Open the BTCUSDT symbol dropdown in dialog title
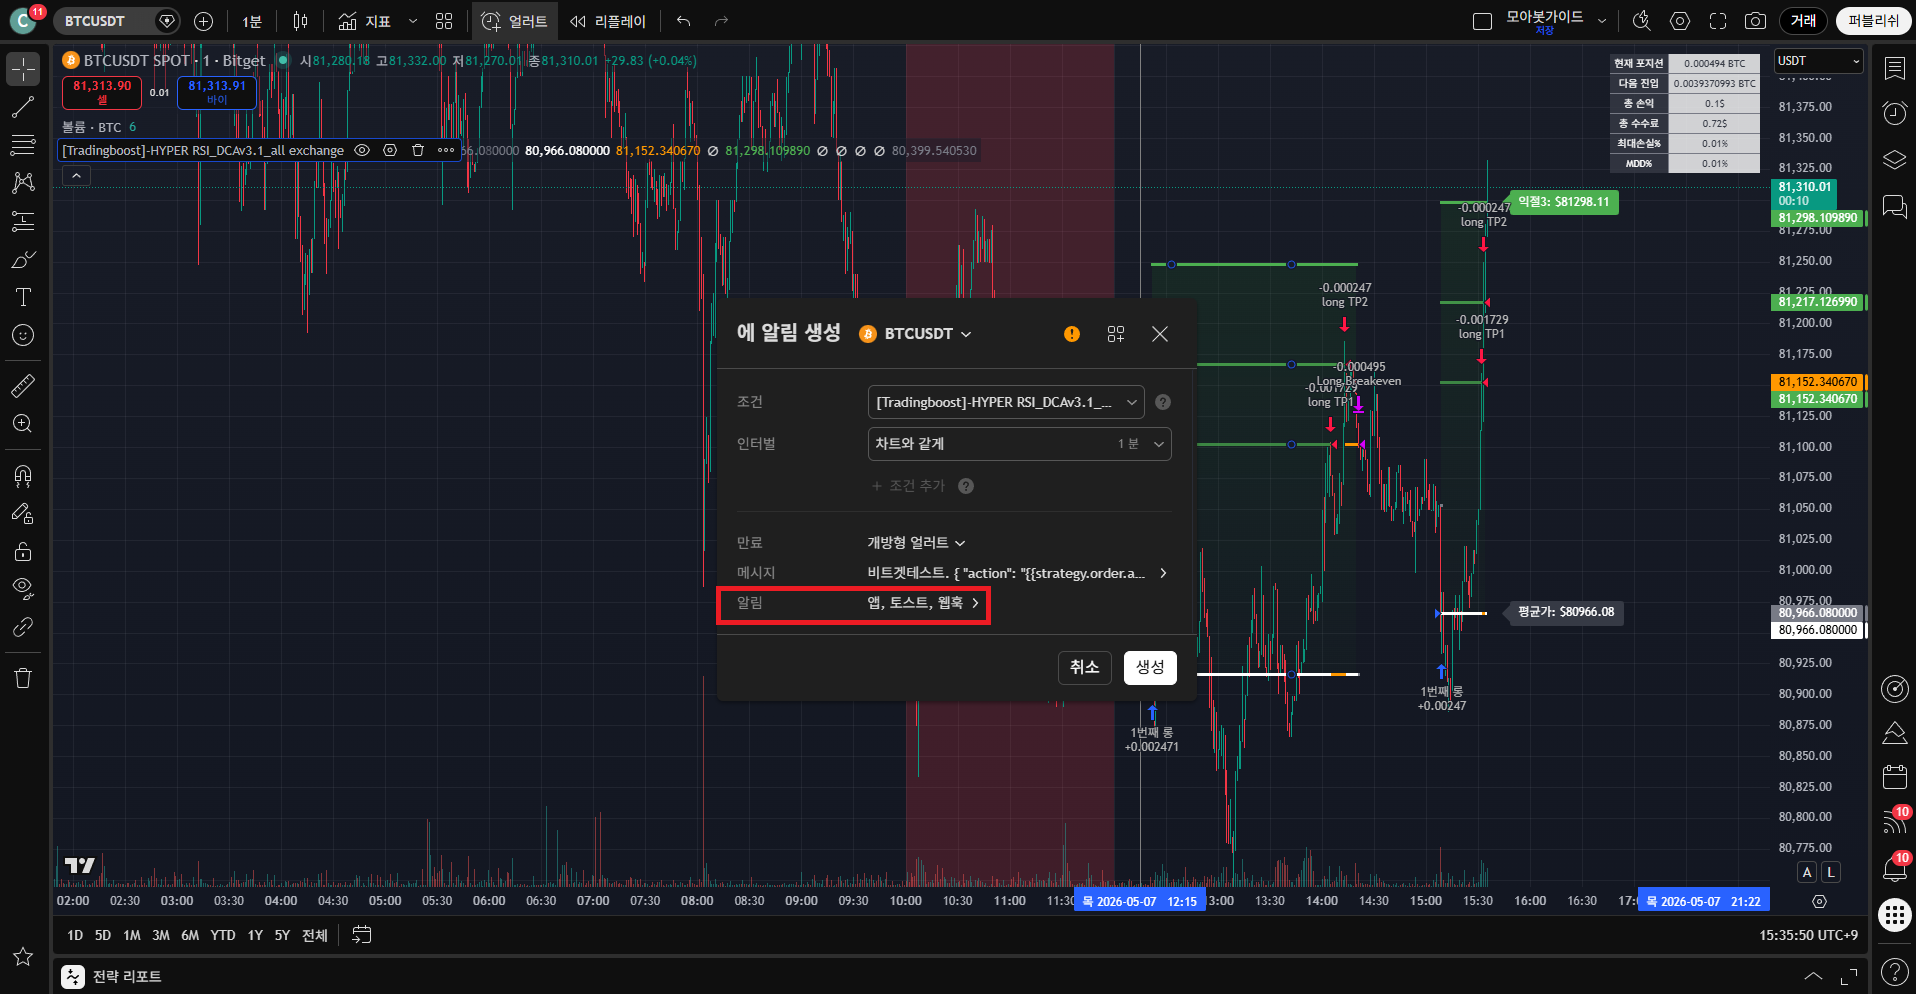The image size is (1916, 994). [916, 334]
